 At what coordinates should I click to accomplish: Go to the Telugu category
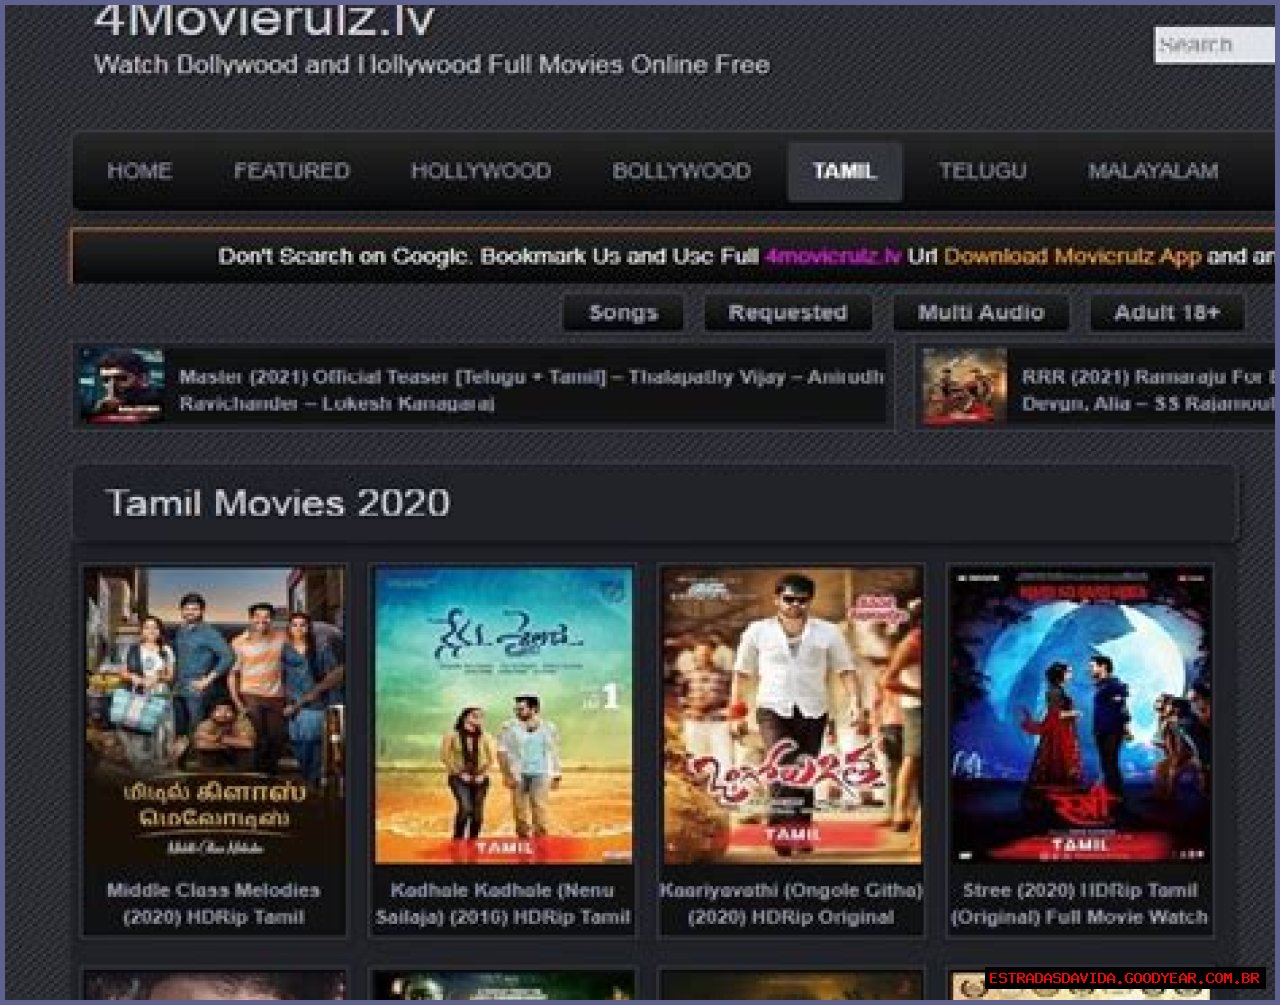(982, 171)
